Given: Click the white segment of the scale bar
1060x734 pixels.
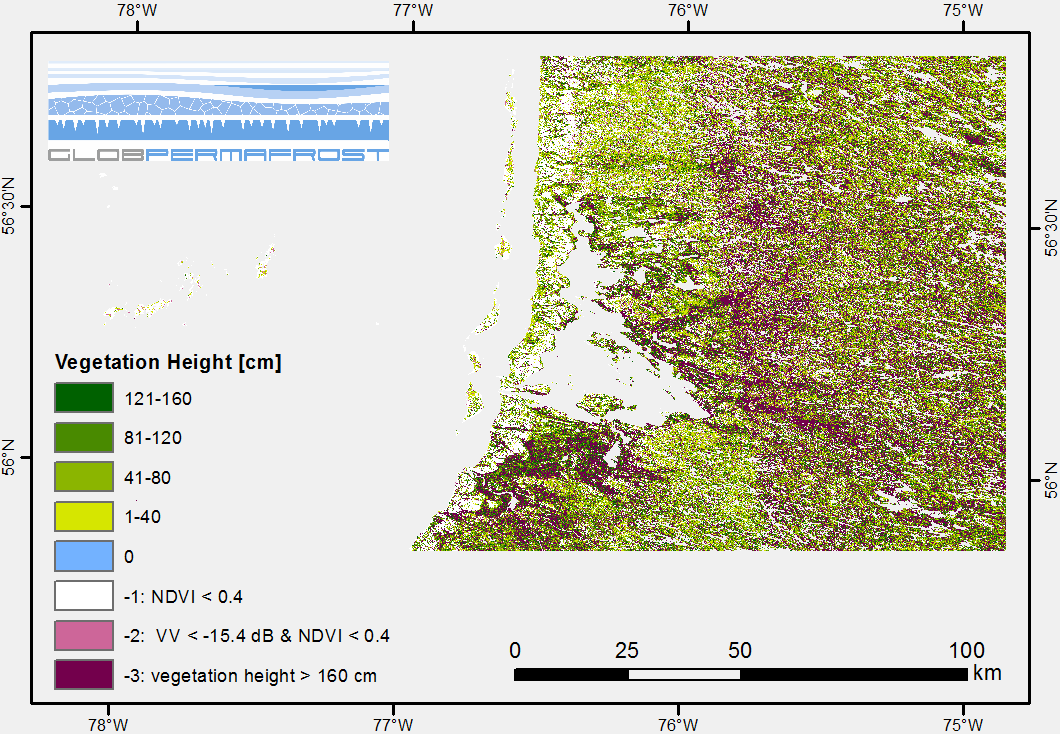Looking at the screenshot, I should coord(684,675).
